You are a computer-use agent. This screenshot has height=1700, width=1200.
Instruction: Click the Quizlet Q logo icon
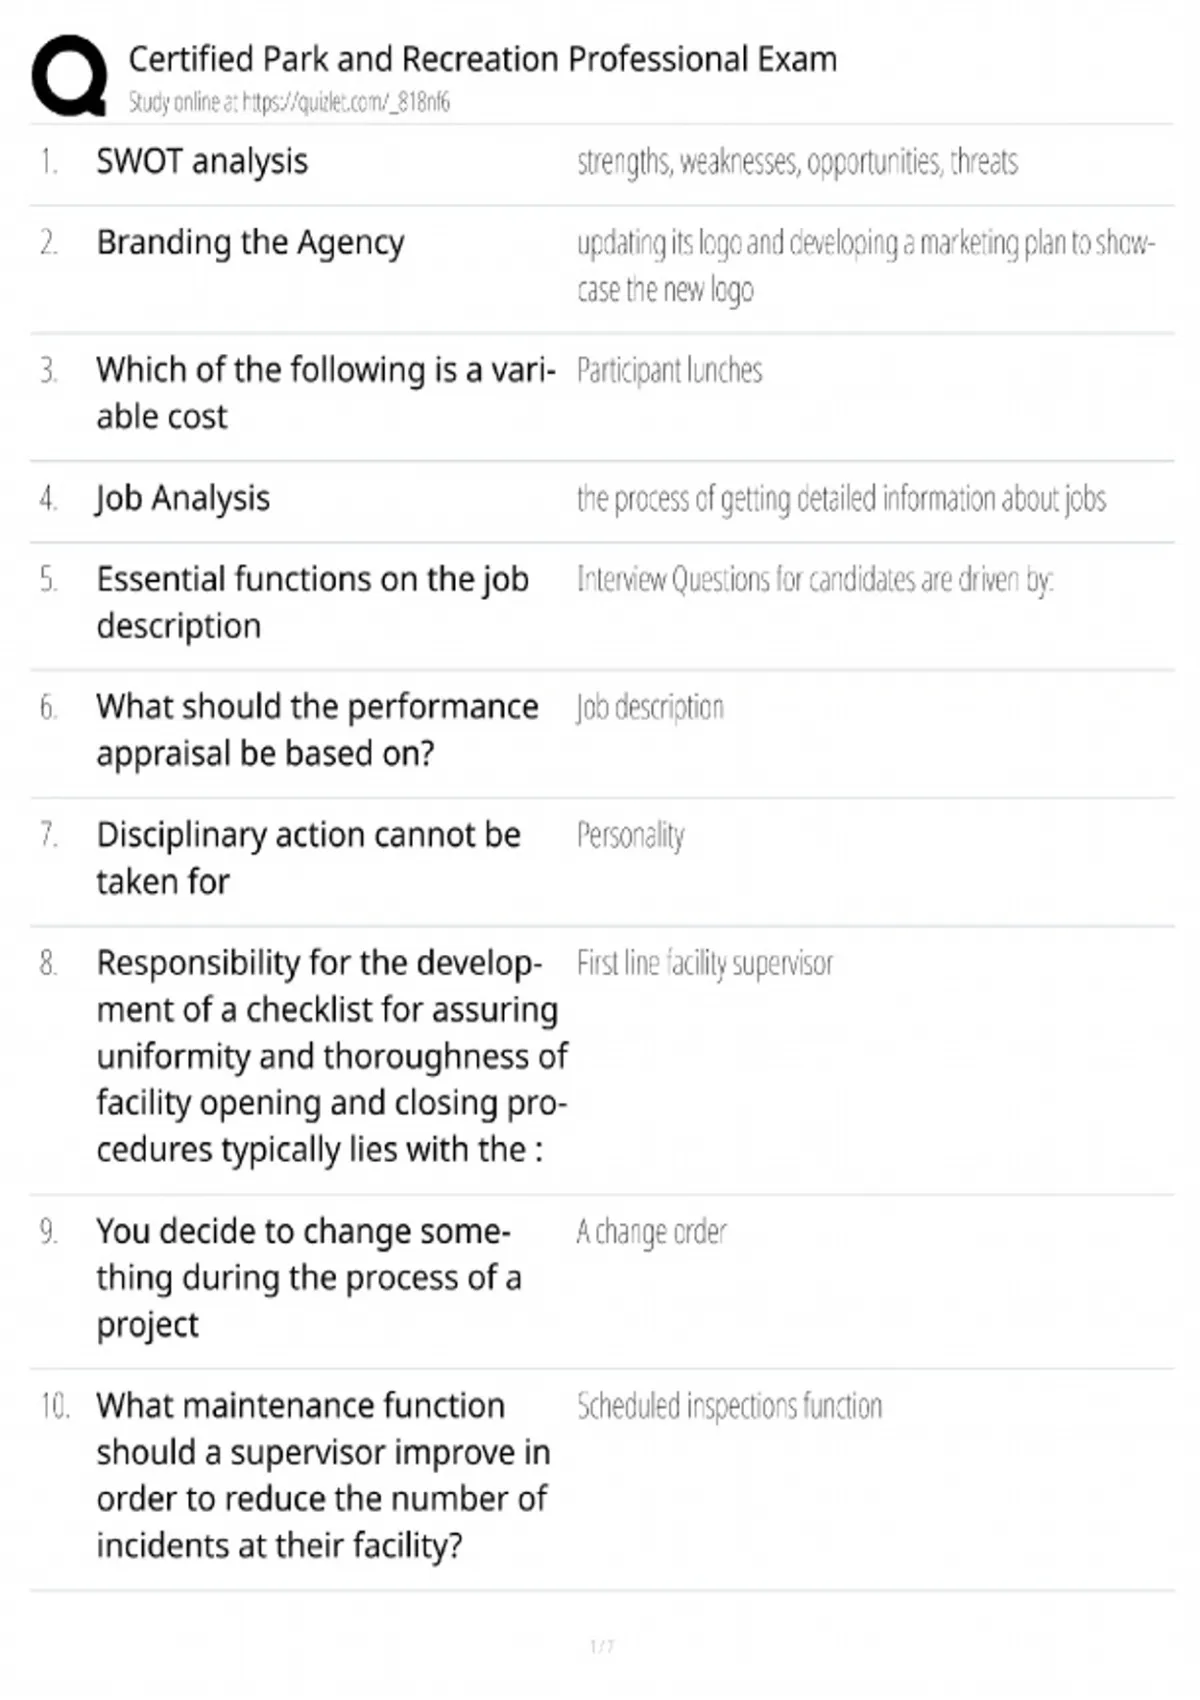pyautogui.click(x=69, y=76)
